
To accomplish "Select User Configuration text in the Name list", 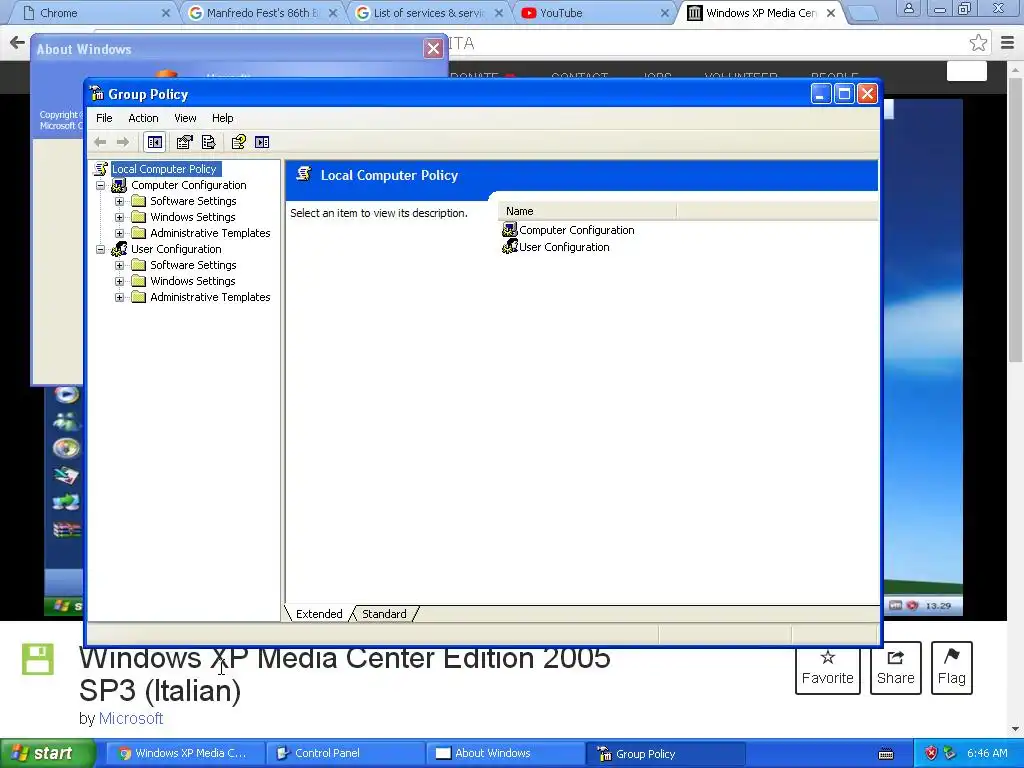I will (564, 247).
